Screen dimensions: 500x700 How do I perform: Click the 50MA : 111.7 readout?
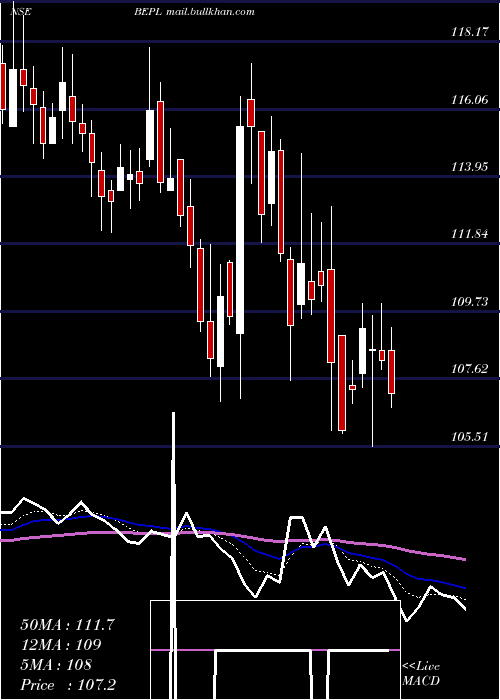click(x=68, y=625)
